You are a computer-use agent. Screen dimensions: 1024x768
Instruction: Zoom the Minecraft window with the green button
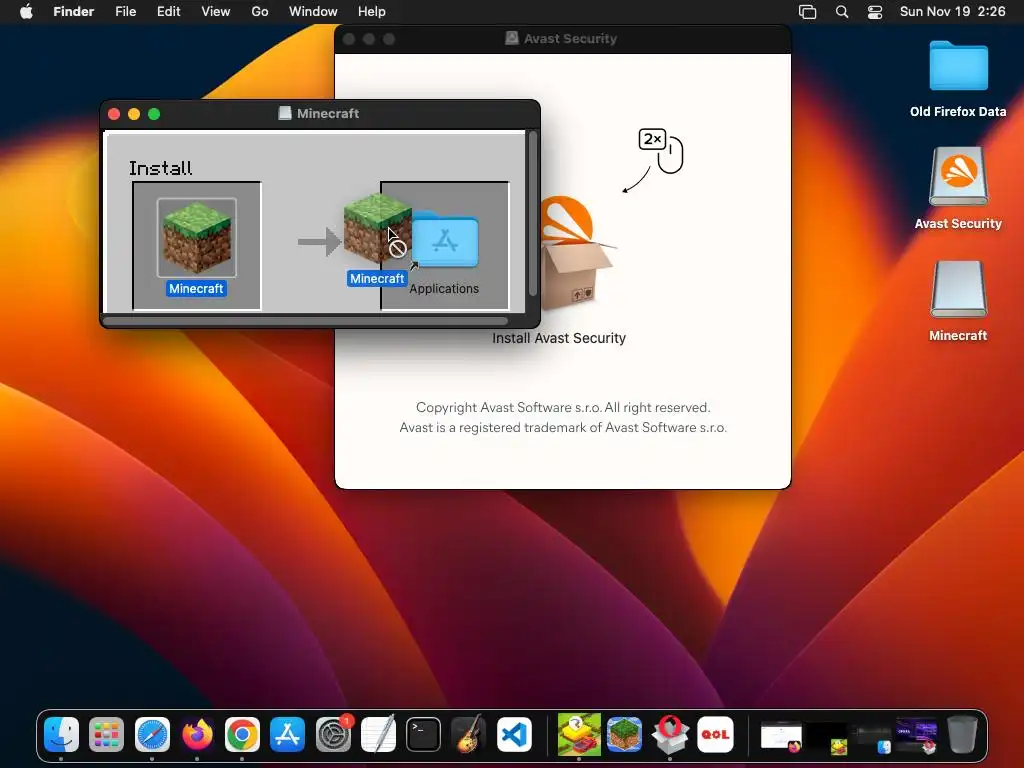pyautogui.click(x=154, y=114)
